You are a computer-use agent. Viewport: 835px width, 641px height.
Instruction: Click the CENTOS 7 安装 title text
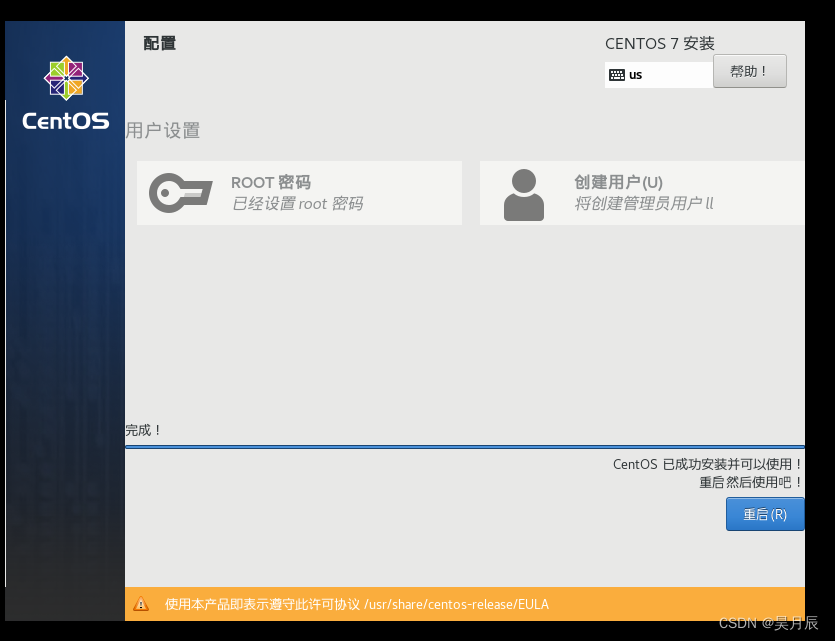pyautogui.click(x=660, y=44)
